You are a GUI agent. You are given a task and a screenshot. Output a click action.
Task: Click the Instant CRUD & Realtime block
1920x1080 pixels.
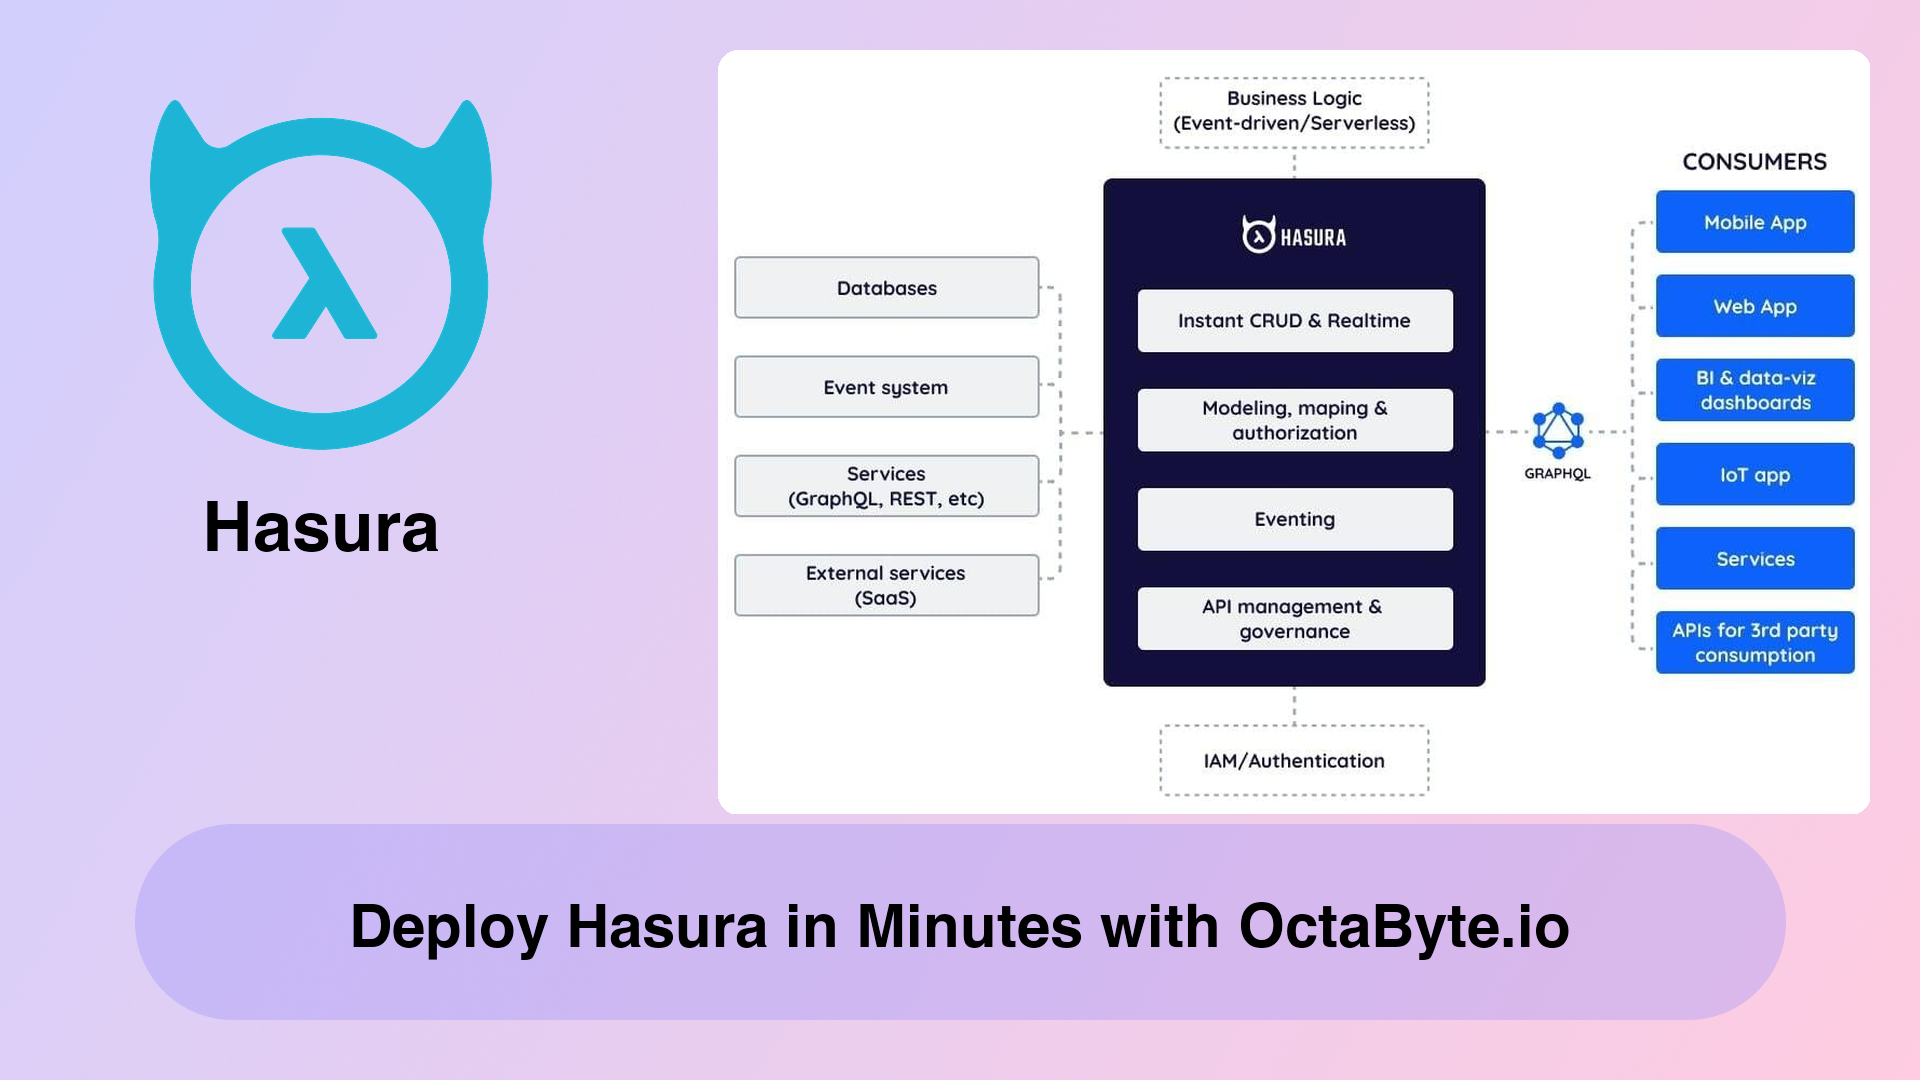1294,320
